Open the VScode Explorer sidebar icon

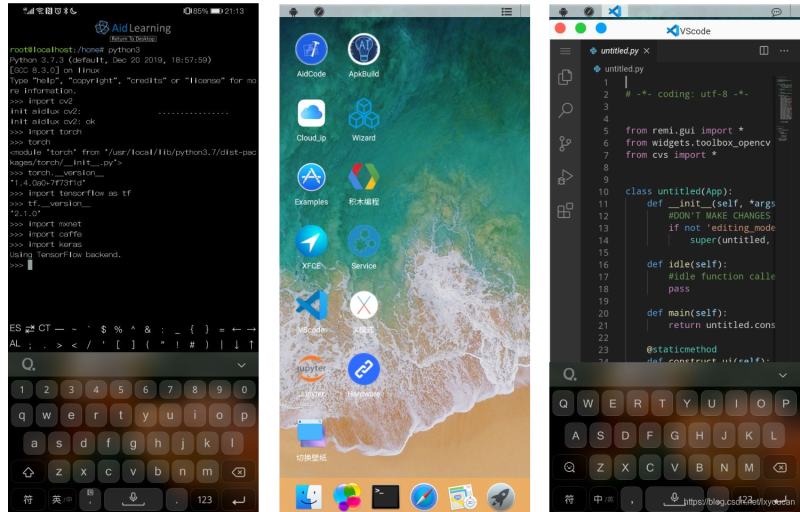pos(565,77)
